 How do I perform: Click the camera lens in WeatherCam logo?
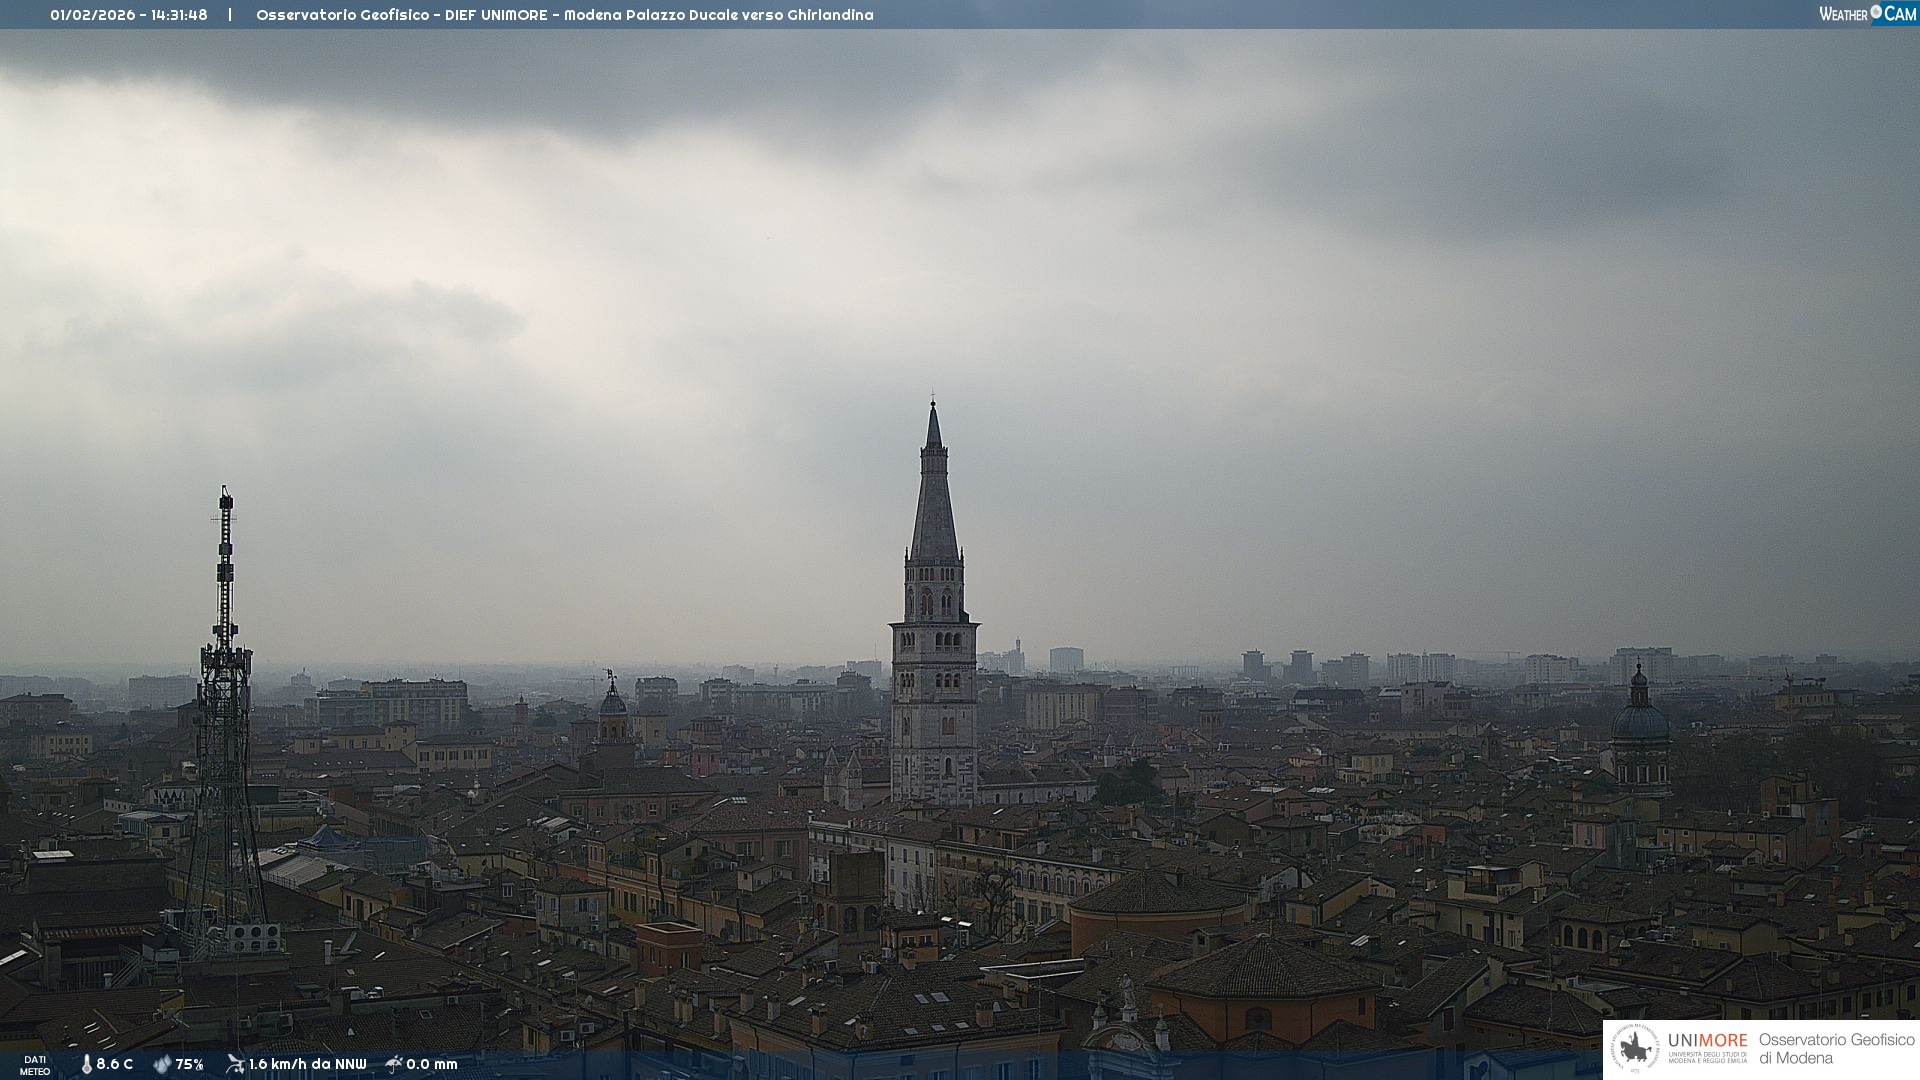1876,12
